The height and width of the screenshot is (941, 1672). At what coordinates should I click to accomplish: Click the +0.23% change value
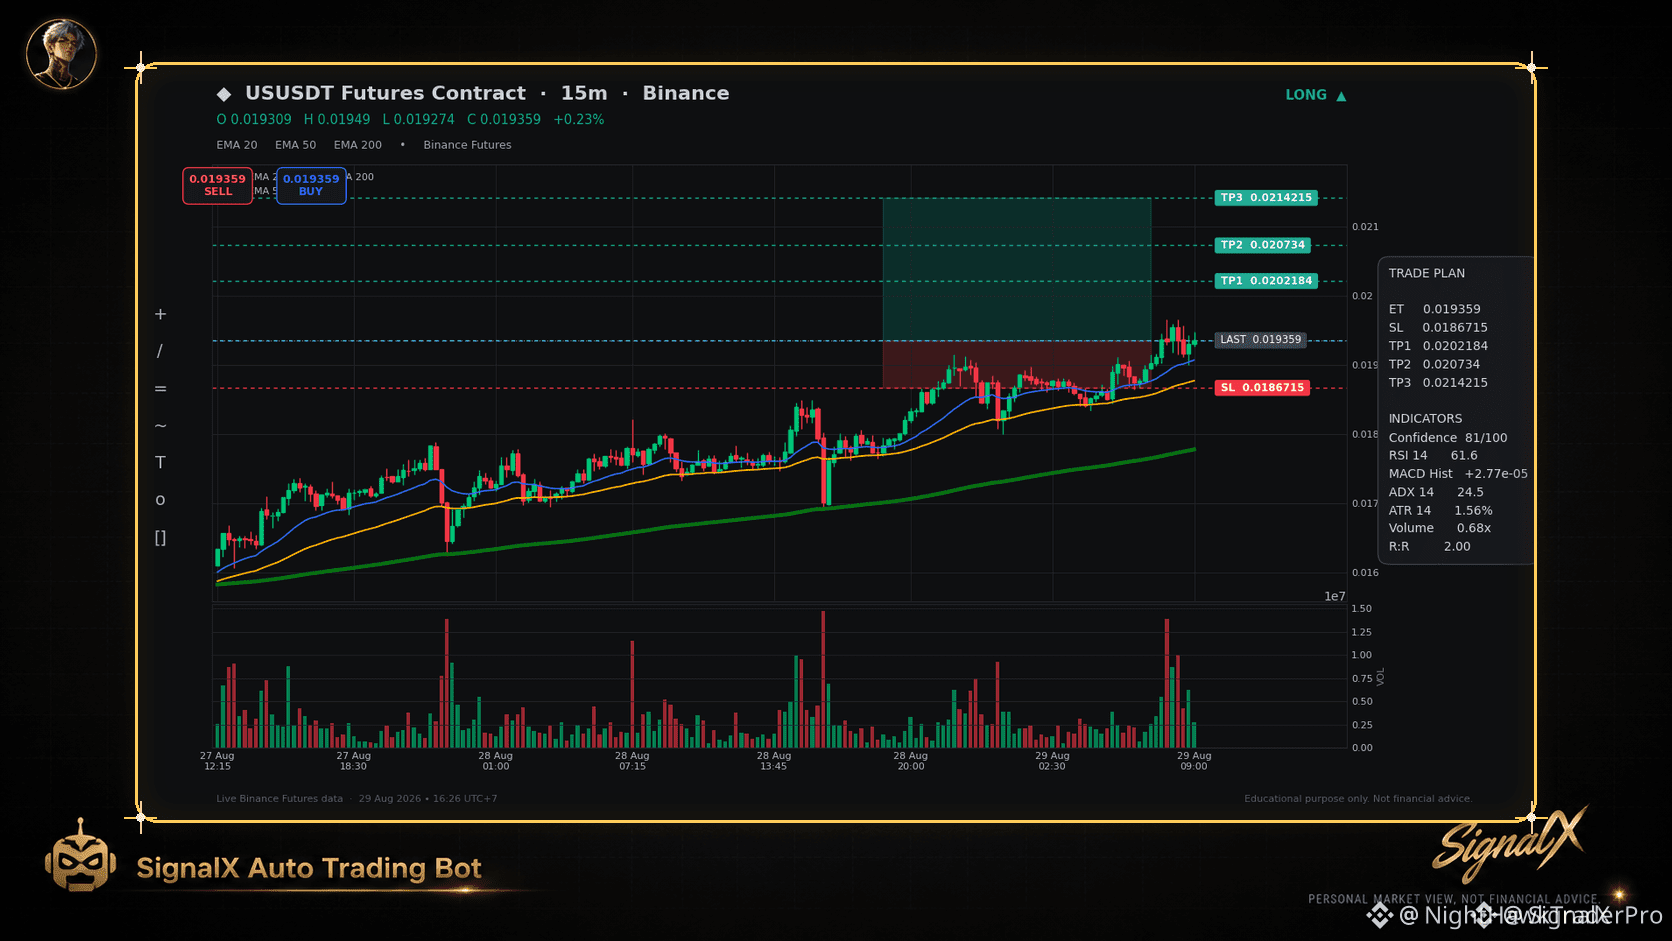(x=579, y=119)
